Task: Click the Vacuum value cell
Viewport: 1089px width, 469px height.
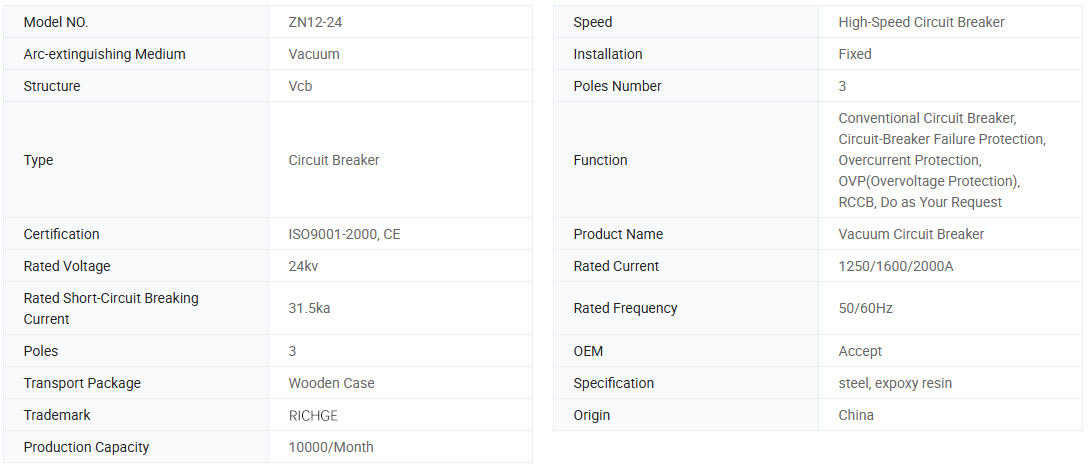Action: pos(314,54)
